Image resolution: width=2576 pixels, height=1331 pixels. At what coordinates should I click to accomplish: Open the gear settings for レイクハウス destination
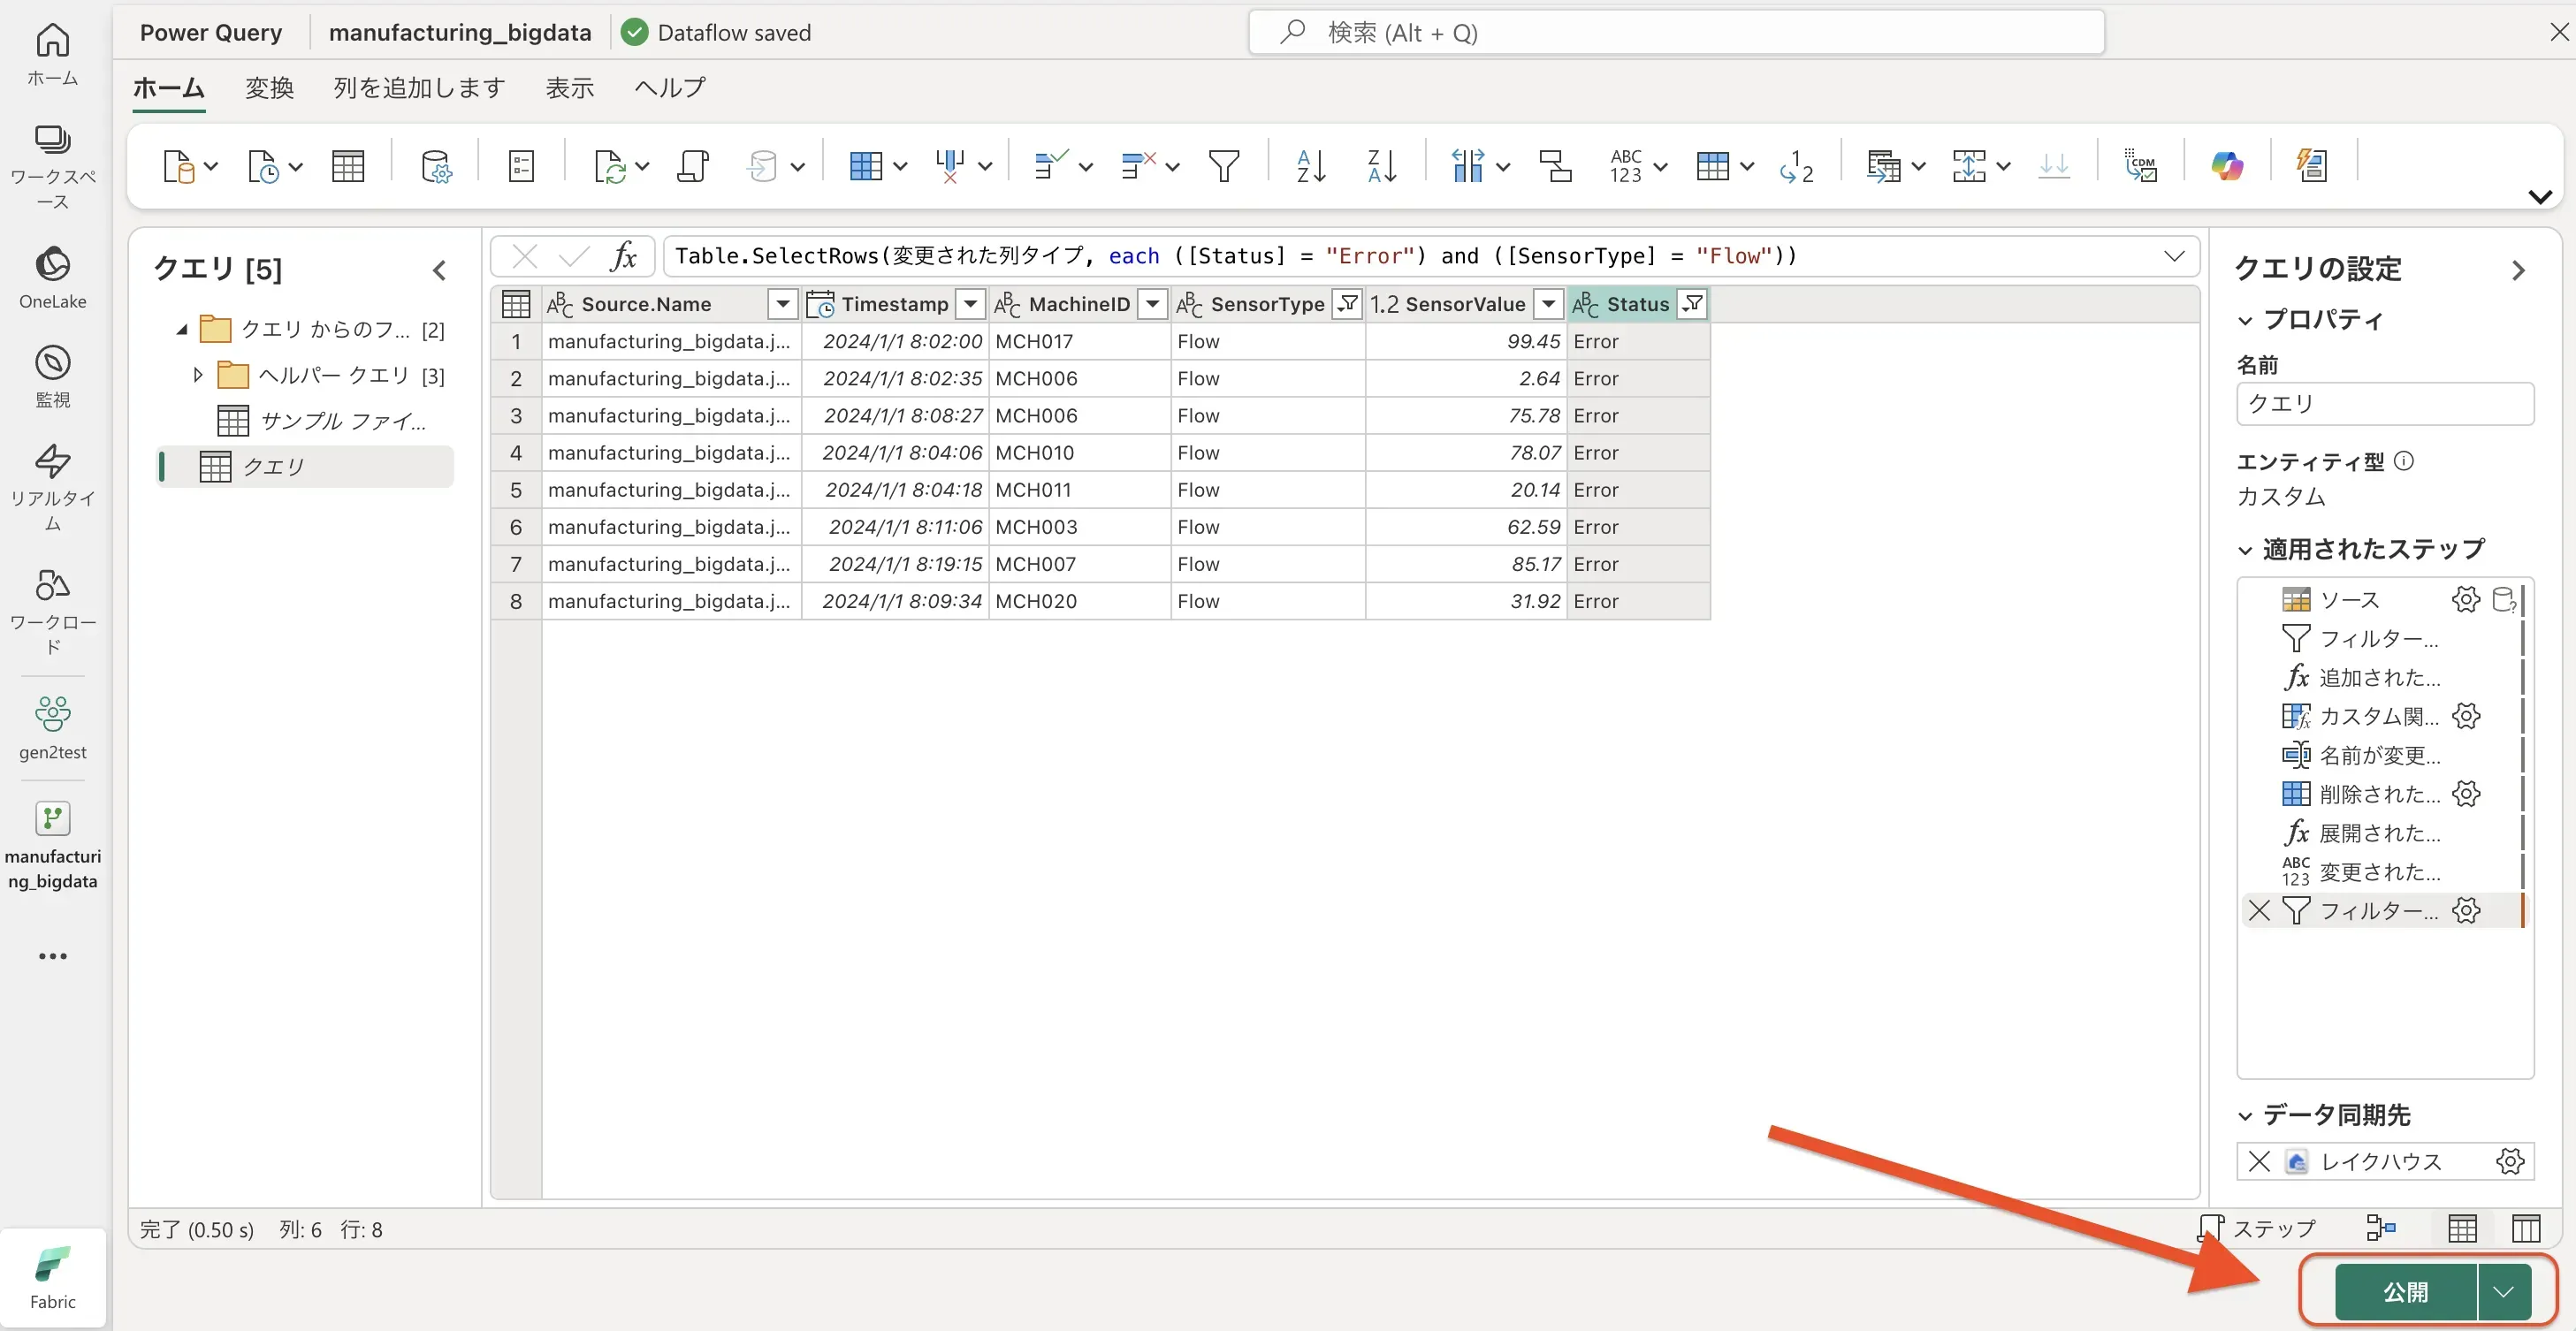click(2509, 1161)
